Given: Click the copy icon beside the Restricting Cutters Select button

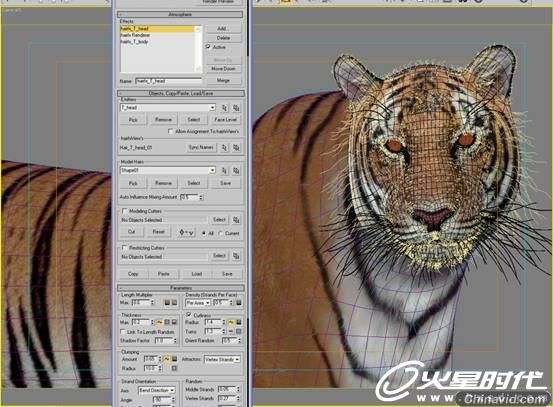Looking at the screenshot, I should pos(236,256).
